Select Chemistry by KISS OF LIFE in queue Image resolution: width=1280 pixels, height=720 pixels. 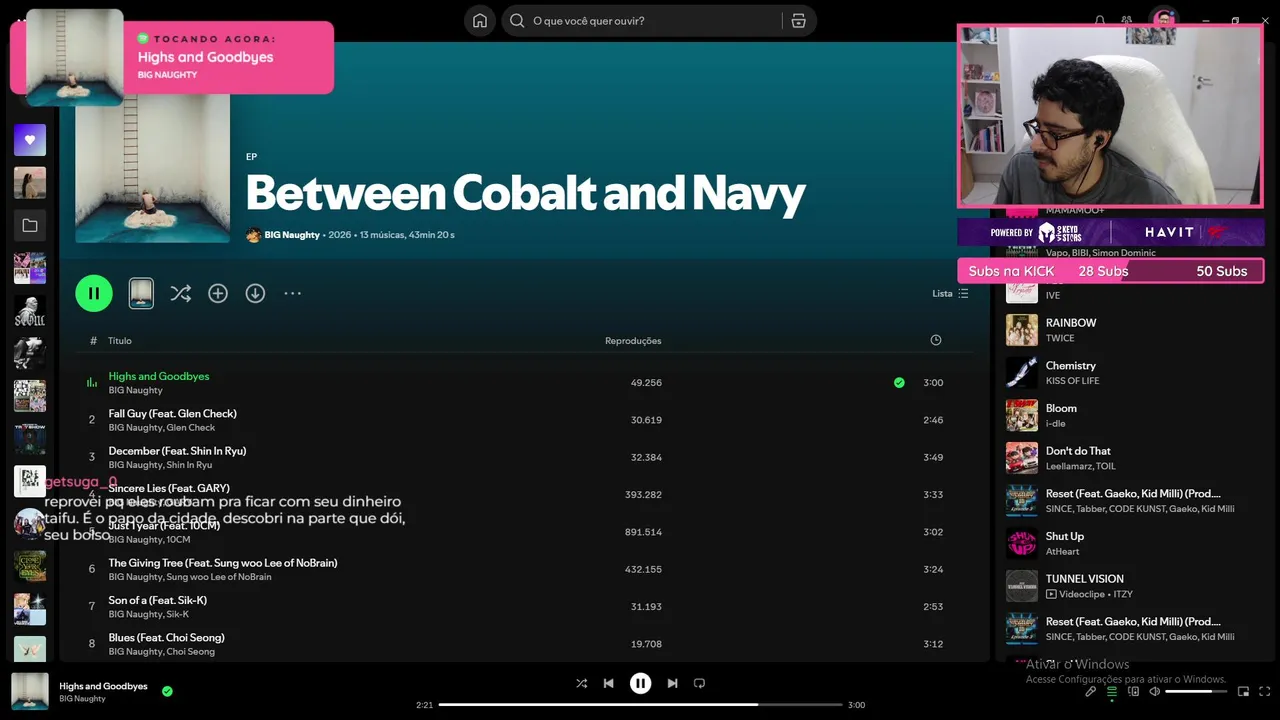[x=1071, y=366]
